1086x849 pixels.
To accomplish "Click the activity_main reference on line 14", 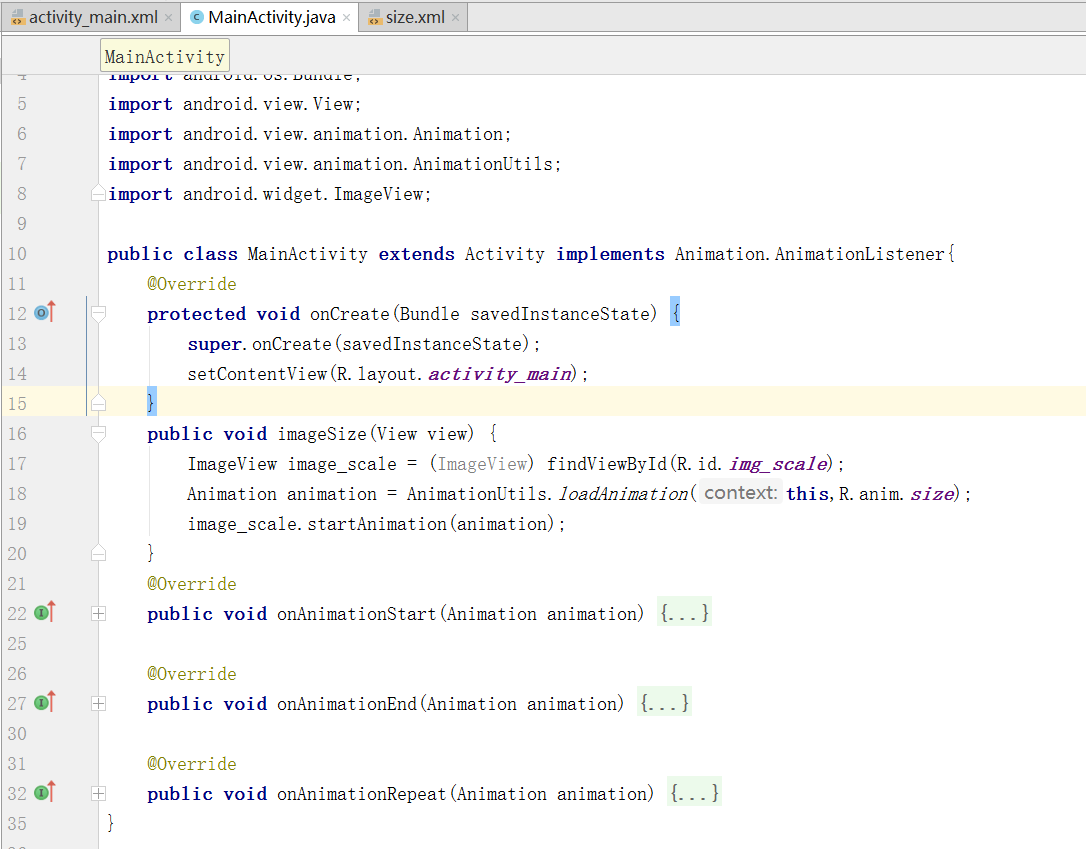I will pyautogui.click(x=500, y=374).
